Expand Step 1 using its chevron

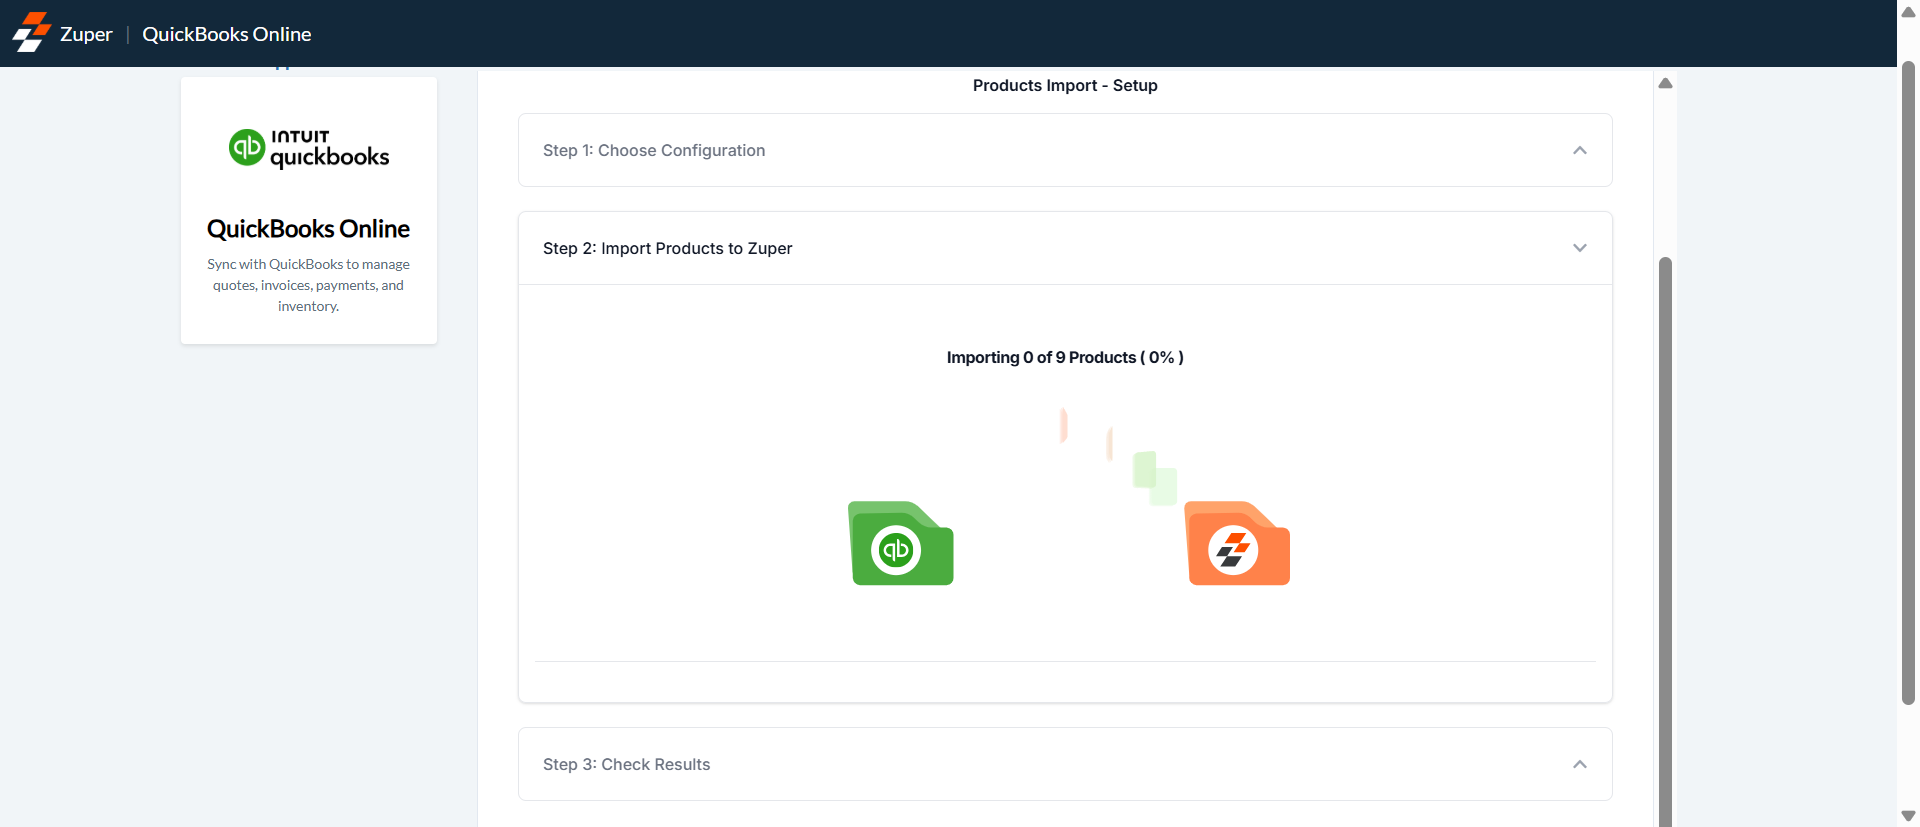[1580, 150]
